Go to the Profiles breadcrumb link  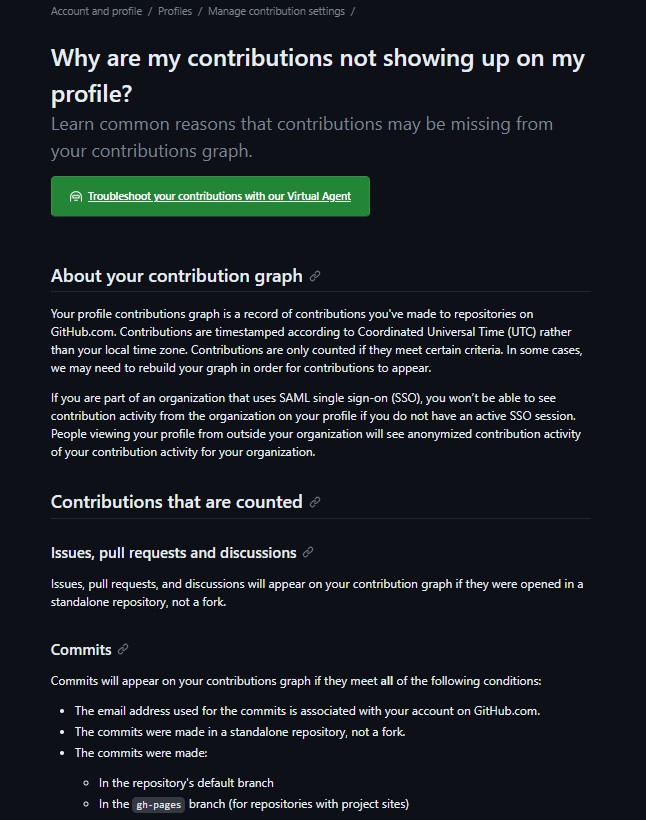pyautogui.click(x=175, y=11)
